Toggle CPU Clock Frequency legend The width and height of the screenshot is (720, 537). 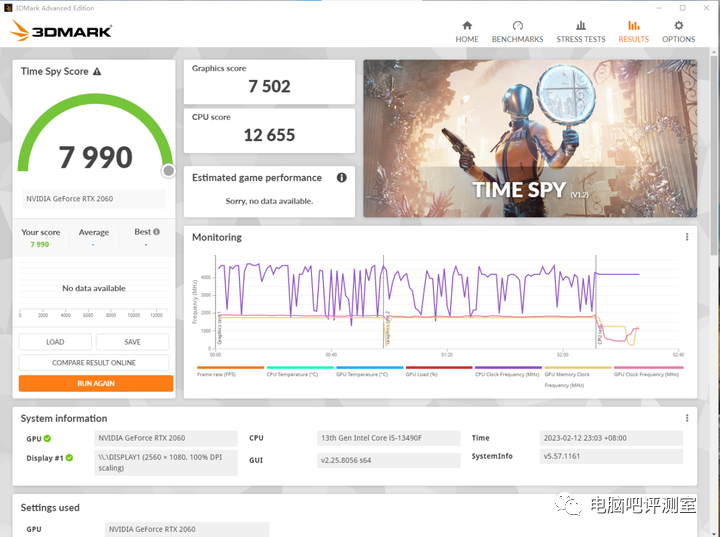[x=508, y=371]
